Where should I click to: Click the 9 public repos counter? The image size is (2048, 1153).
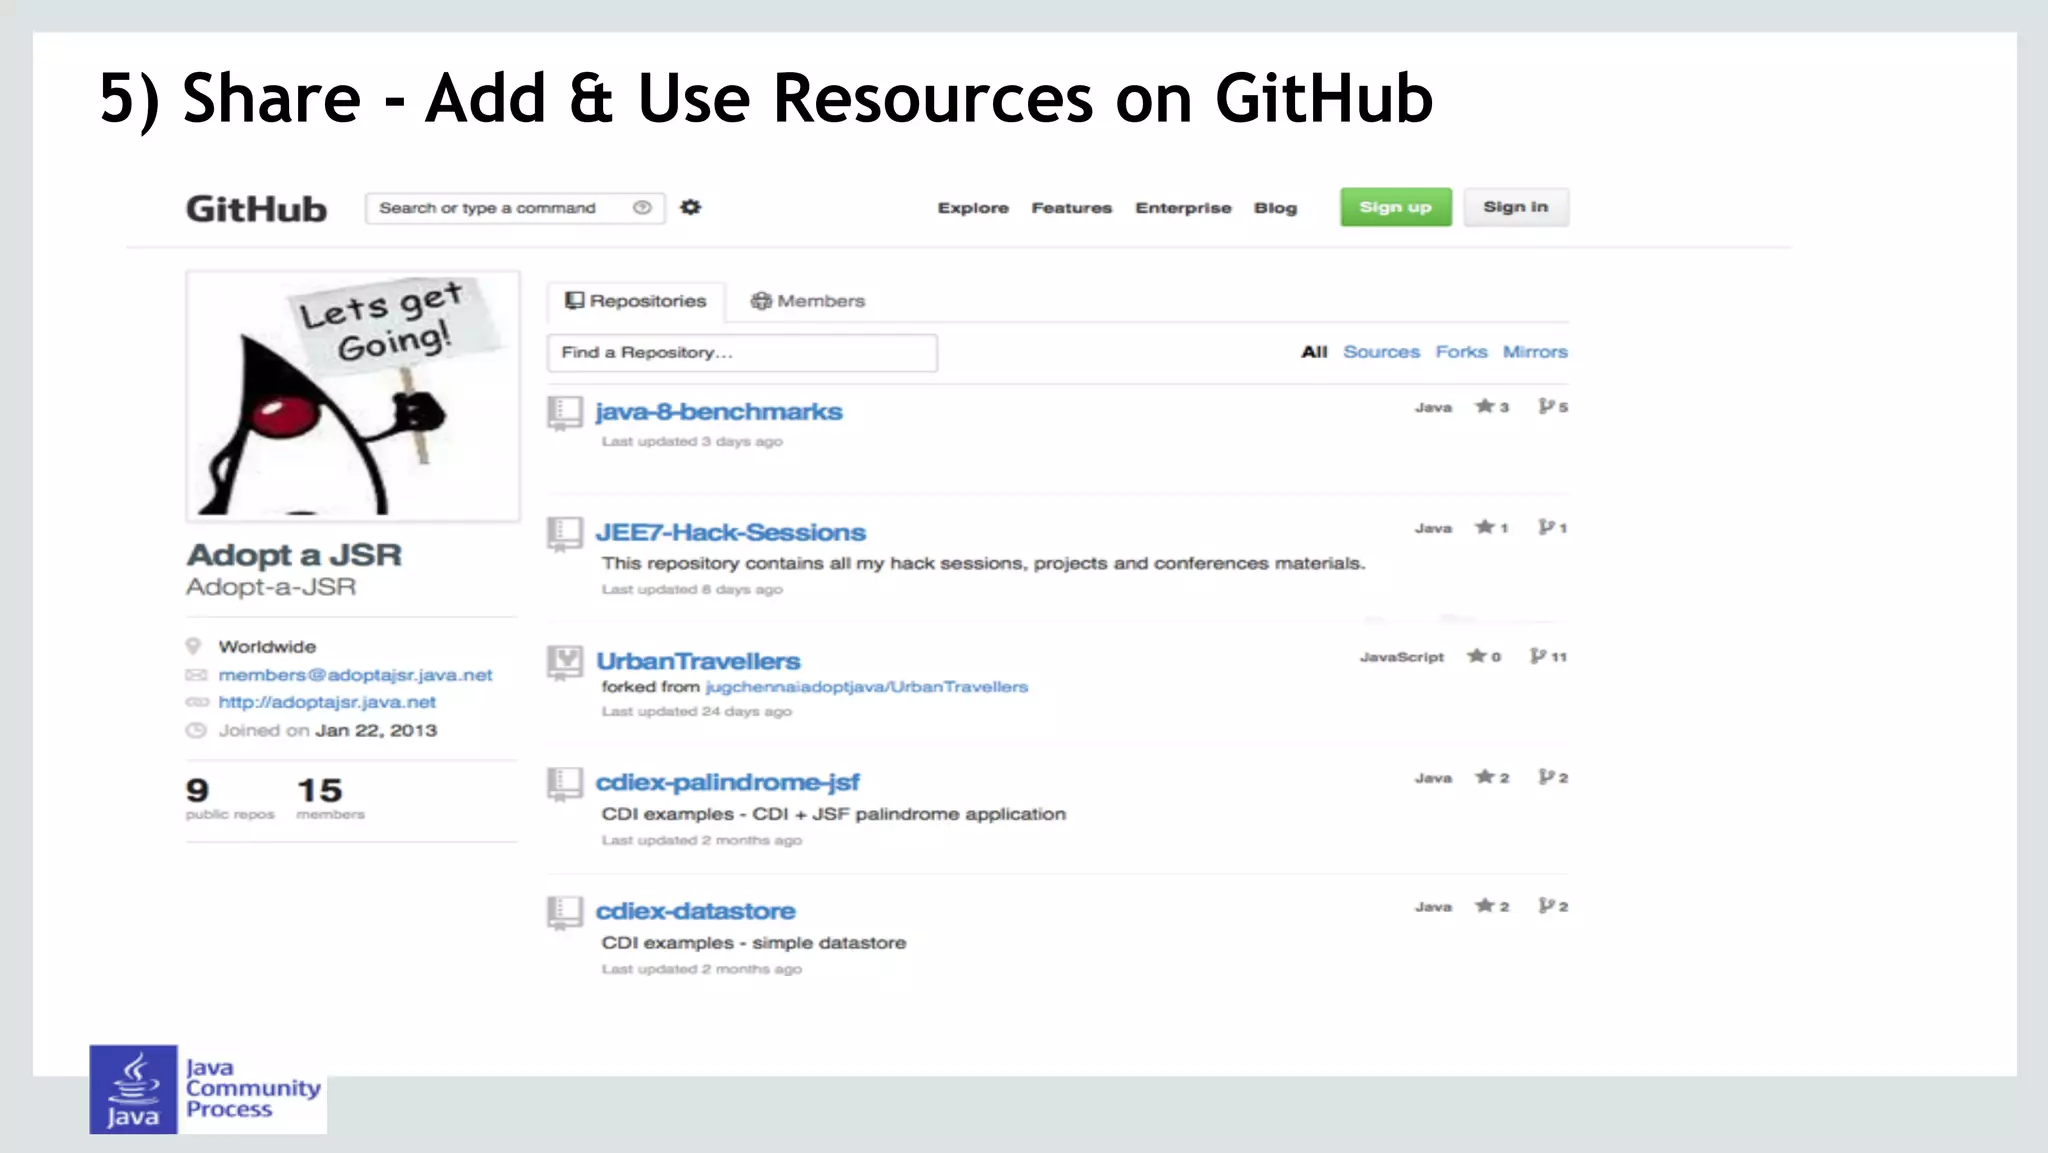click(229, 798)
